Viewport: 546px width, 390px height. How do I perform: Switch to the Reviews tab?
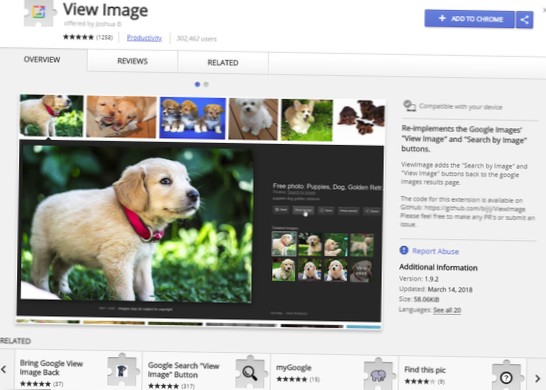[x=132, y=61]
